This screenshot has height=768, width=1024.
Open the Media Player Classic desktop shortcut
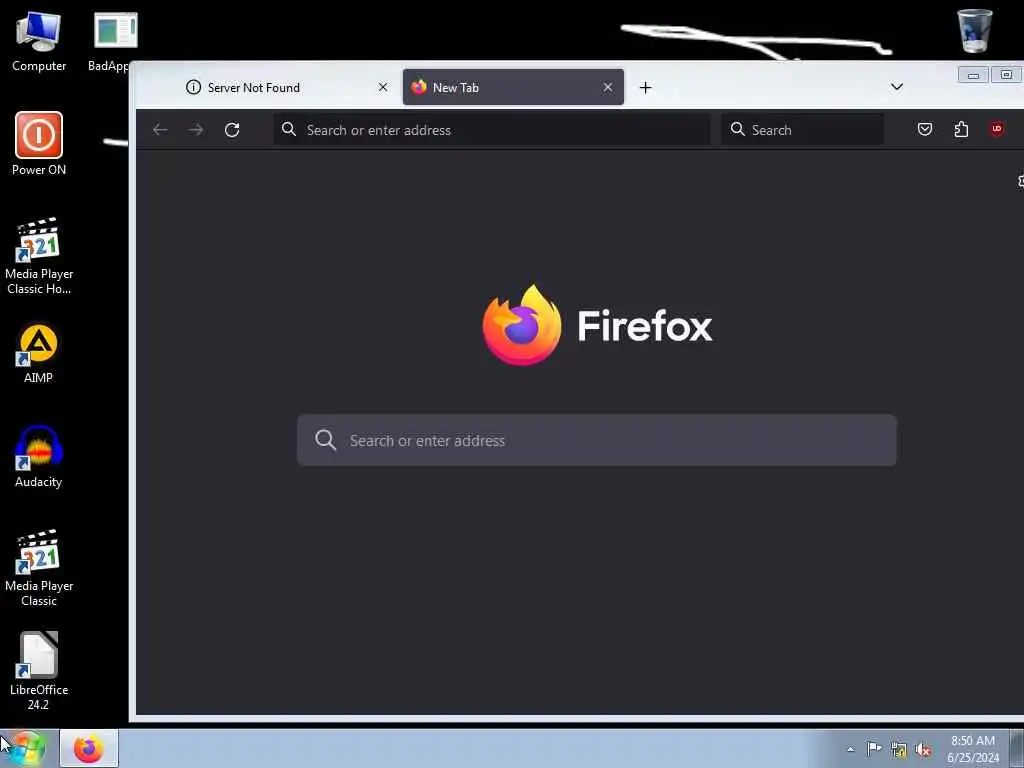click(x=39, y=568)
